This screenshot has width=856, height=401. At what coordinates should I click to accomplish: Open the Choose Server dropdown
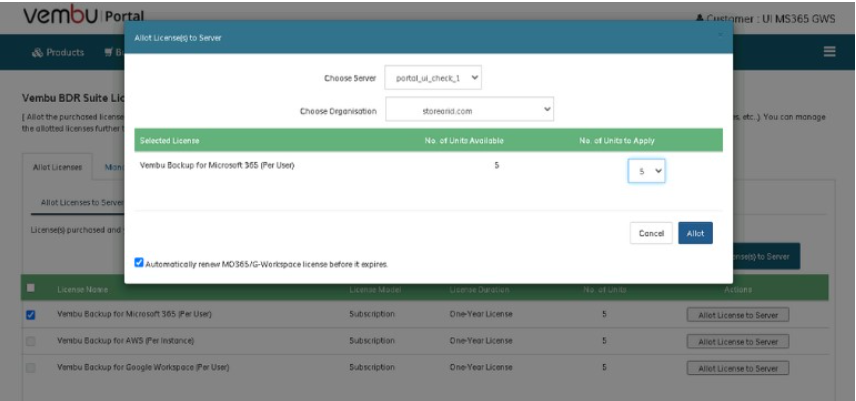[x=433, y=78]
